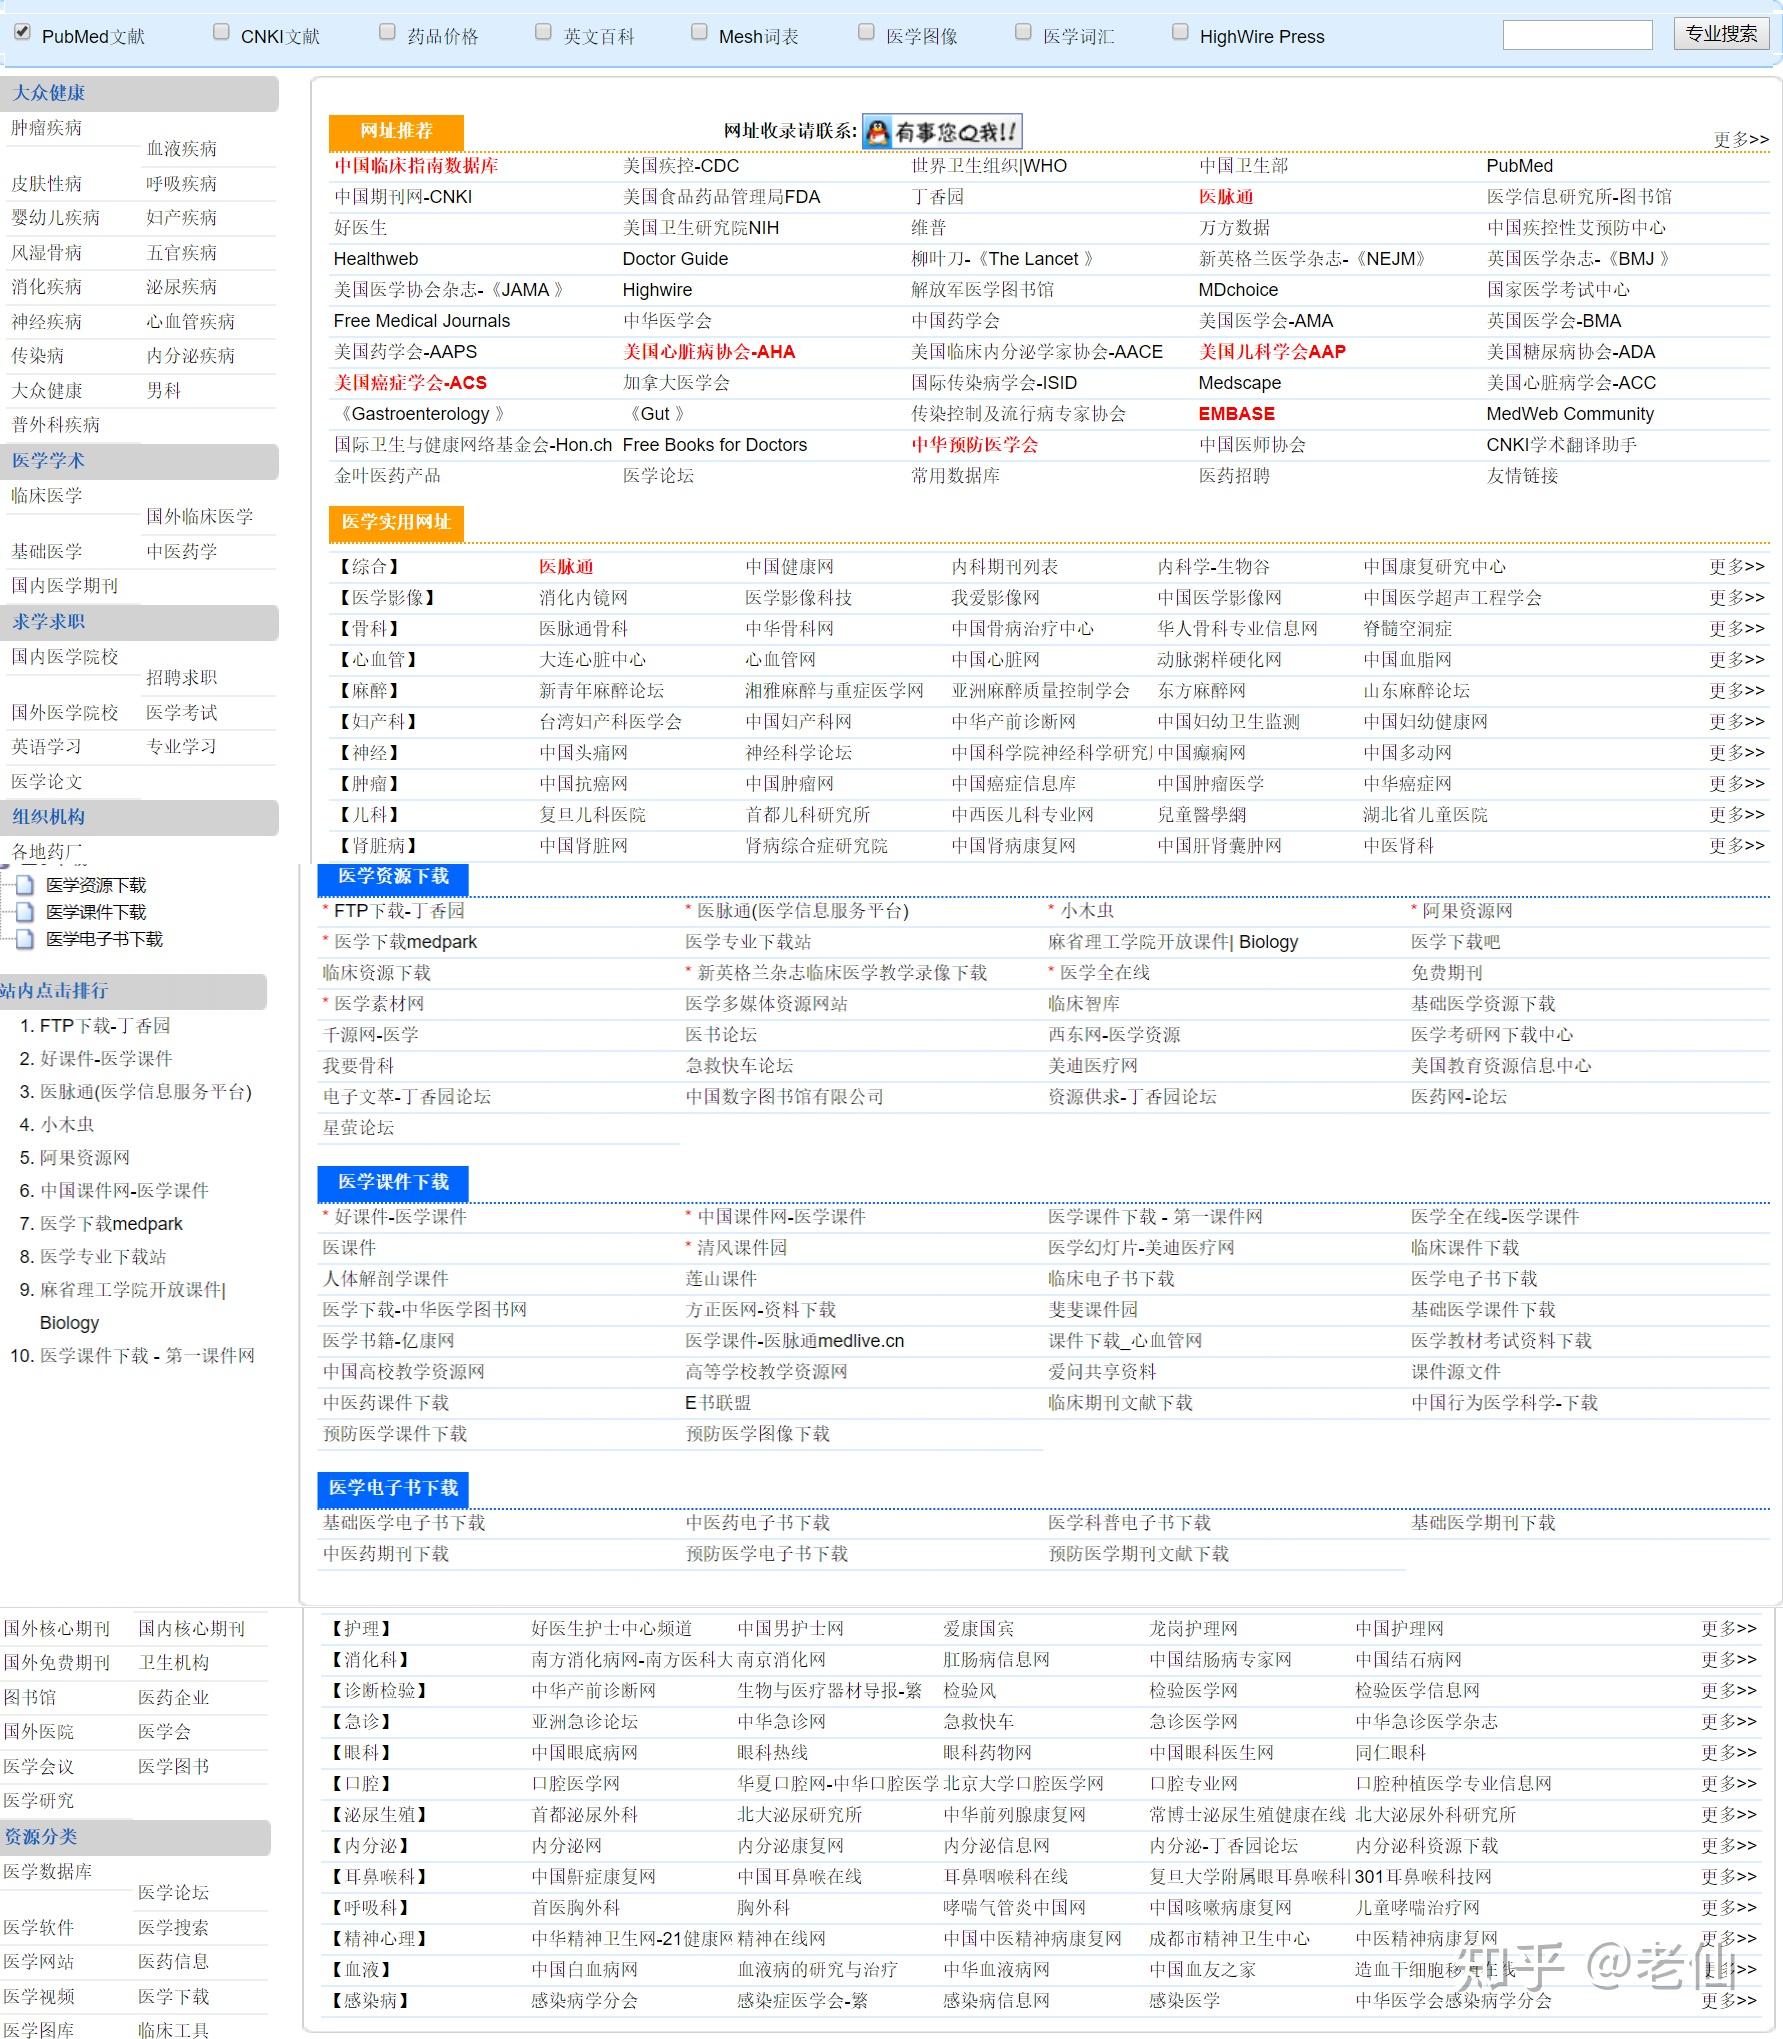This screenshot has width=1783, height=2039.
Task: Open 消化内镜网 in 医学影像 row
Action: [x=583, y=598]
